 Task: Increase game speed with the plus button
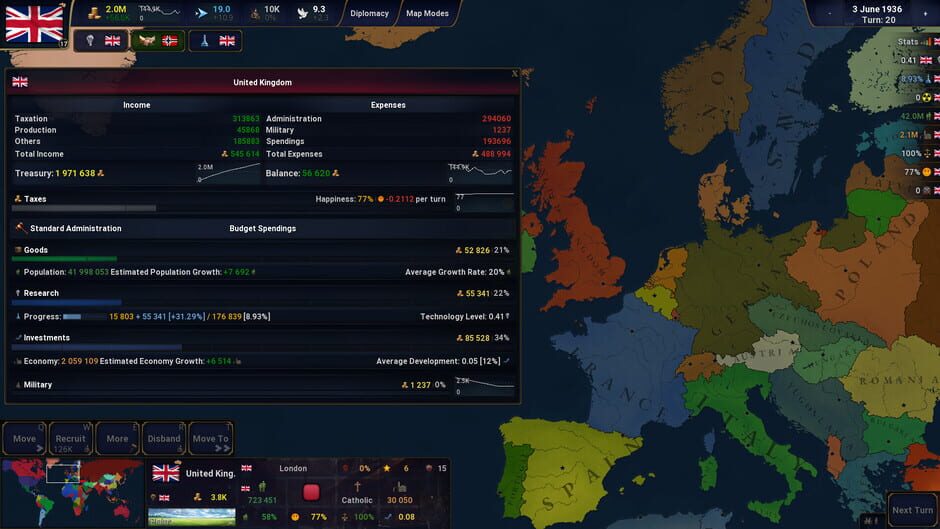pyautogui.click(x=926, y=13)
